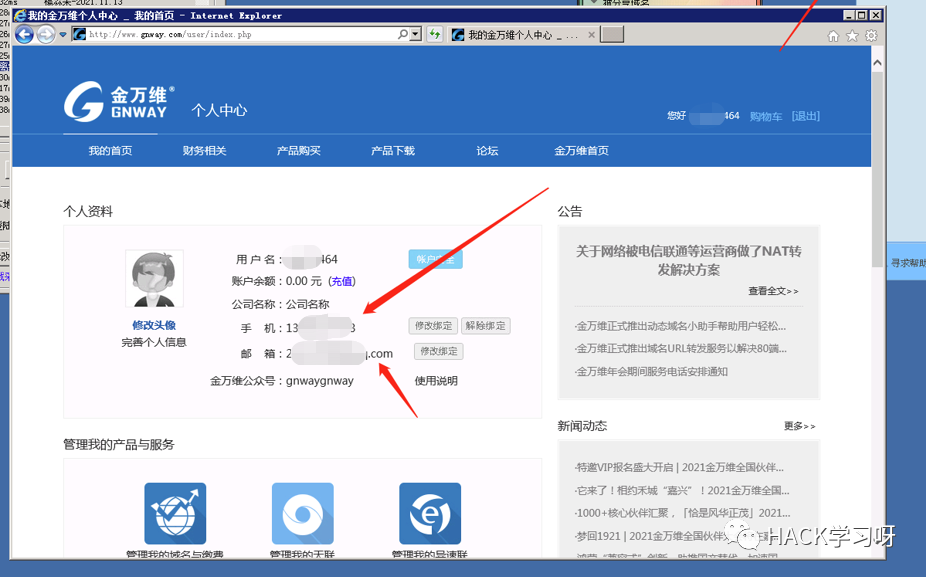926x577 pixels.
Task: Open the 购物车 shopping cart link
Action: coord(765,116)
